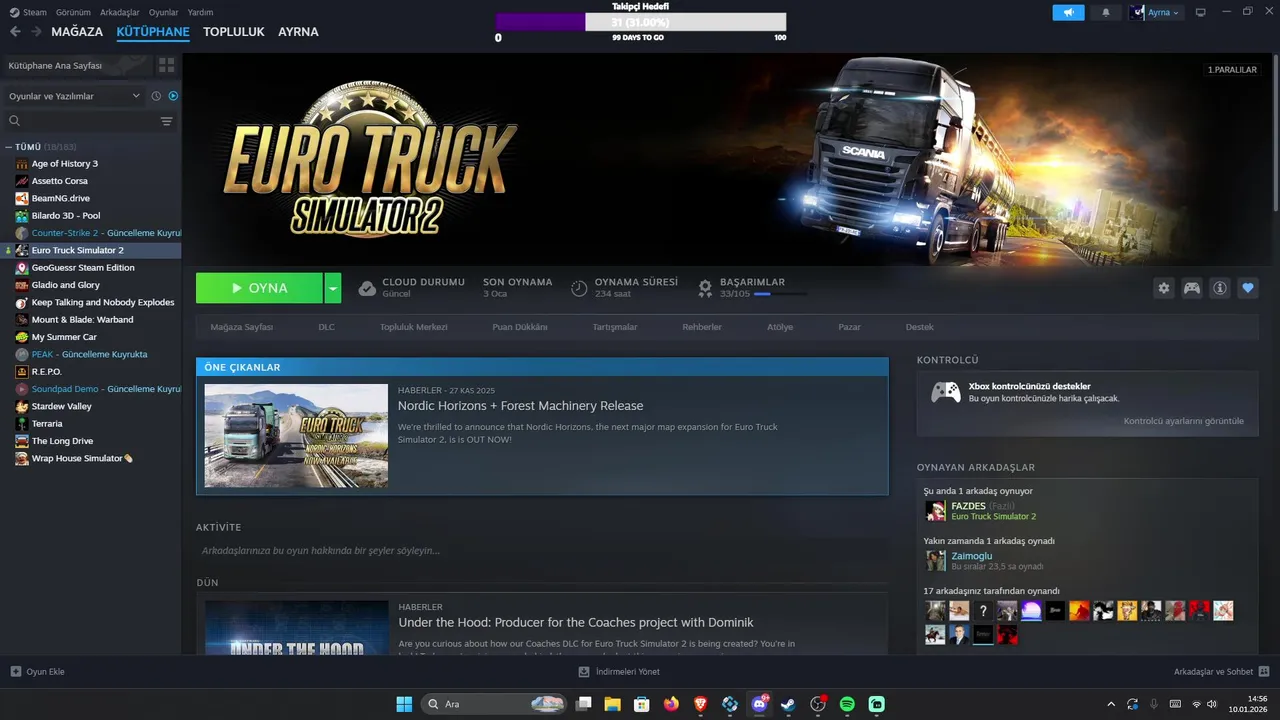The width and height of the screenshot is (1280, 720).
Task: Select BeamNG.drive in library list
Action: [x=61, y=198]
